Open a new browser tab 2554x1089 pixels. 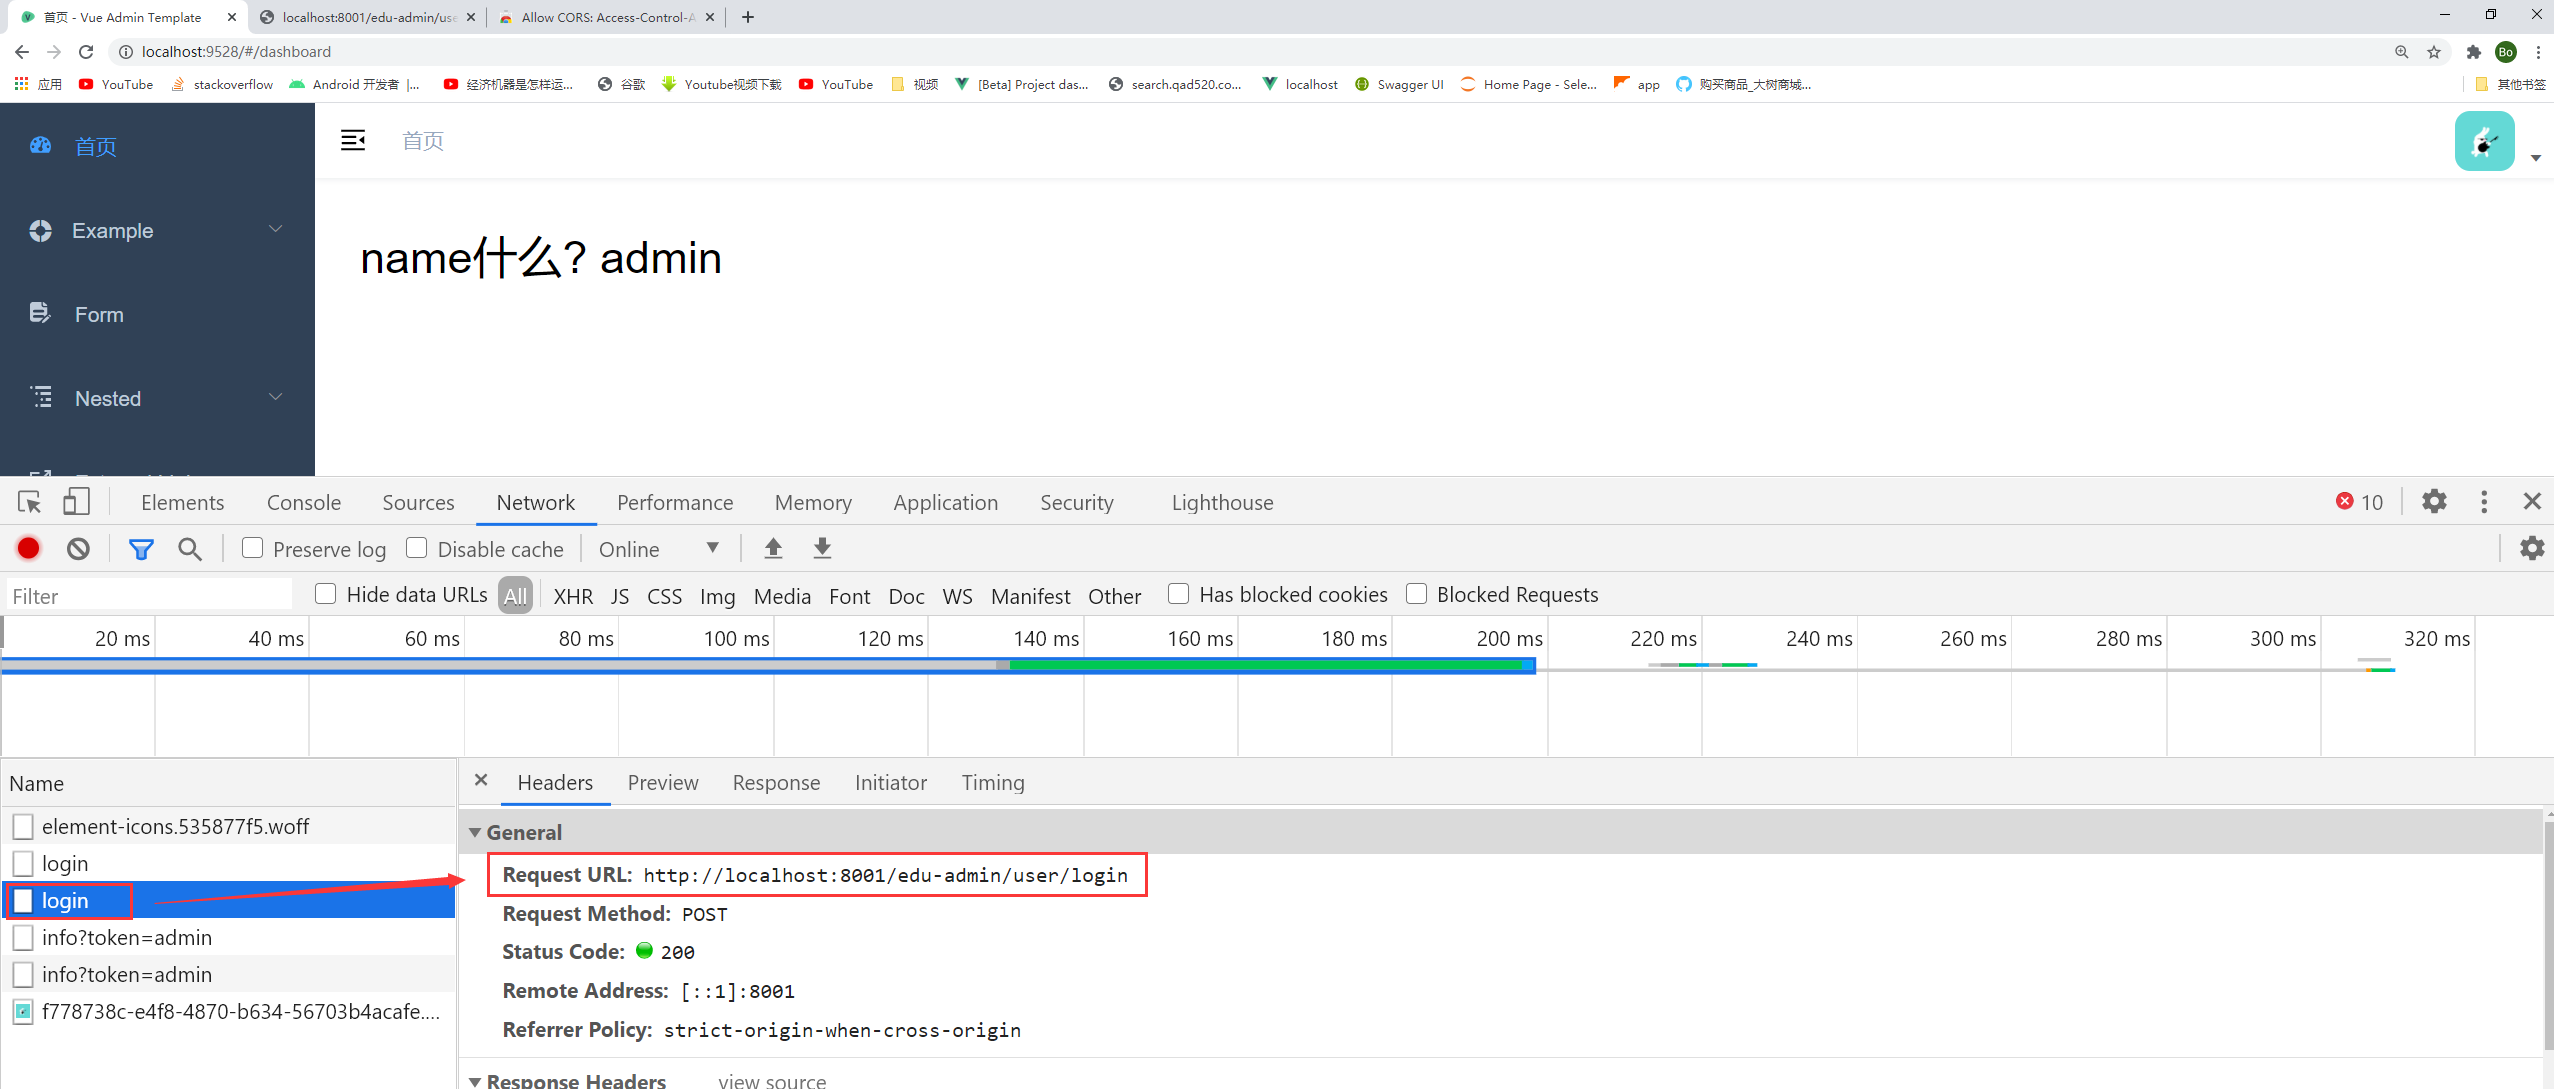click(747, 17)
